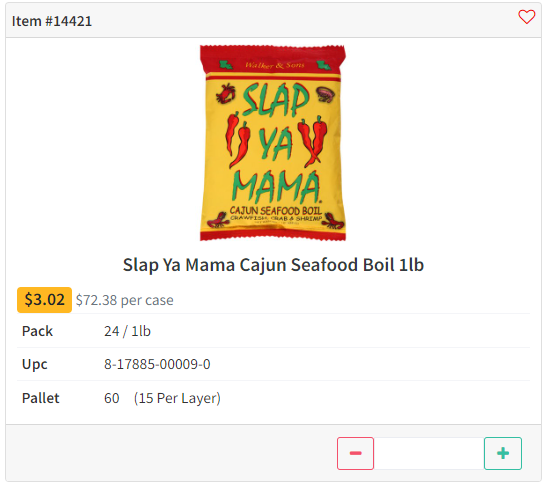Click the Pallet quantity 60

coord(111,398)
